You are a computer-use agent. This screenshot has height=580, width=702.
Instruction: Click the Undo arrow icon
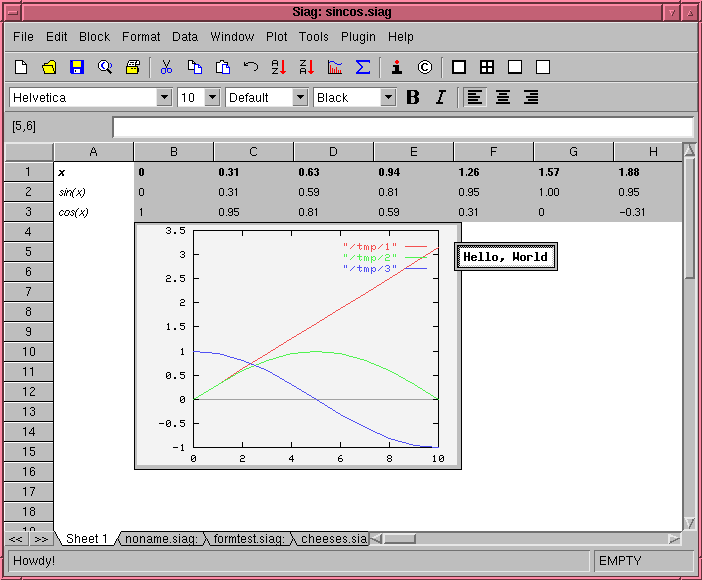pos(251,67)
